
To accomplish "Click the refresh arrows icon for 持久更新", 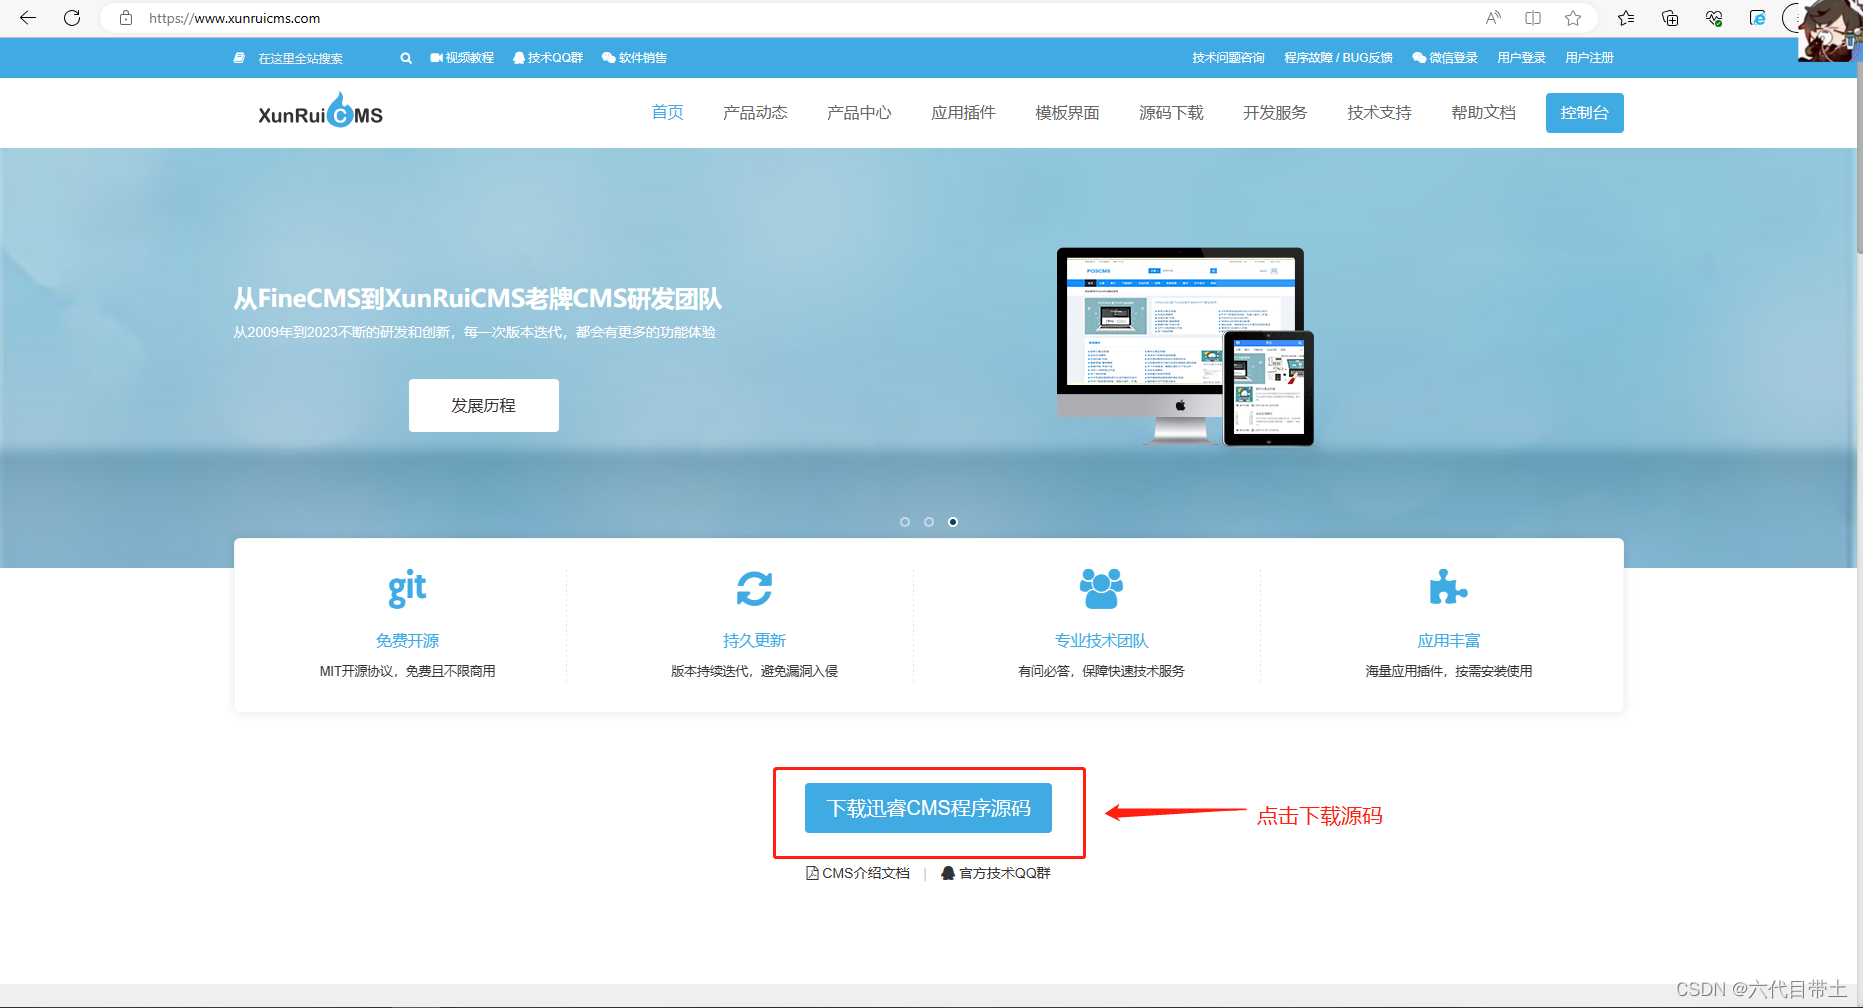I will [x=754, y=588].
